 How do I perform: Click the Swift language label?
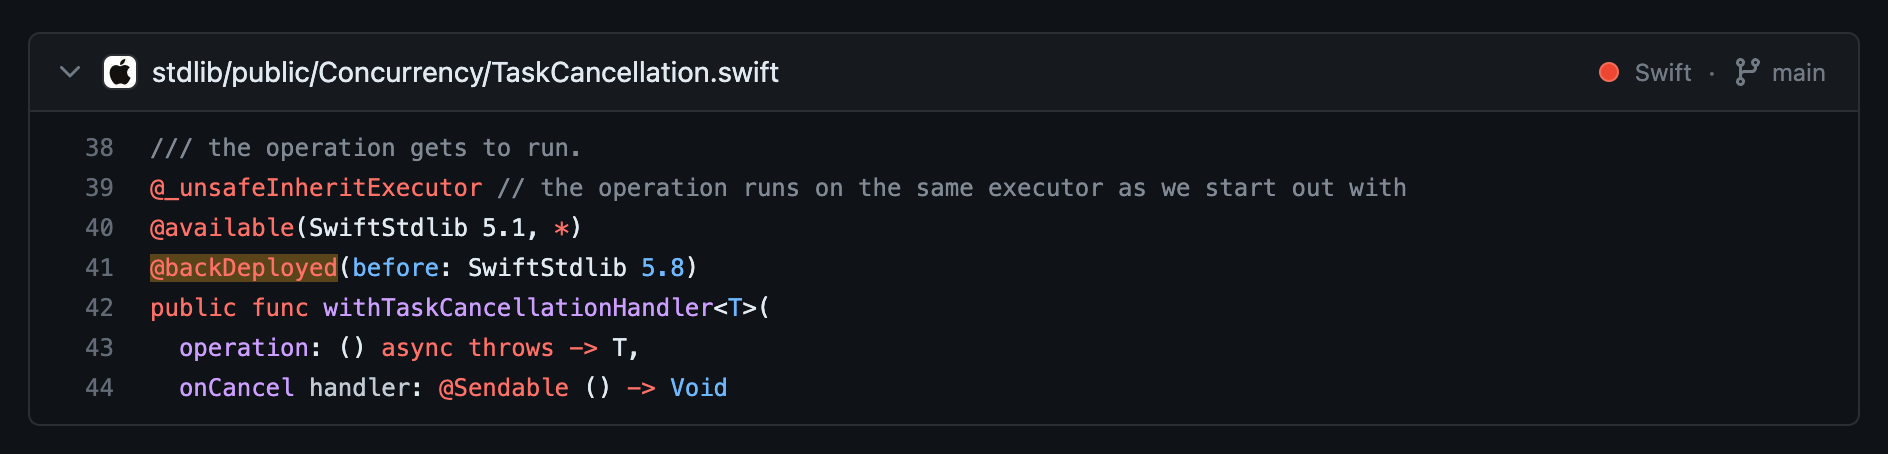[x=1663, y=73]
